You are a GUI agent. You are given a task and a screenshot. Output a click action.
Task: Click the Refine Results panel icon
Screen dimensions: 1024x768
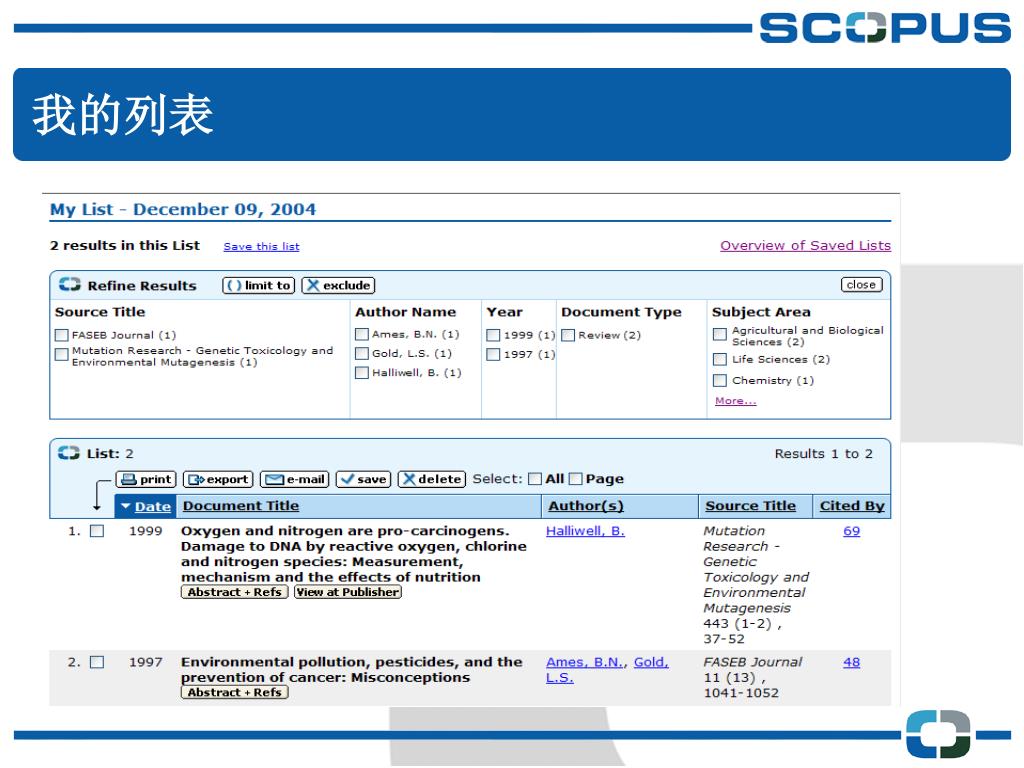69,285
